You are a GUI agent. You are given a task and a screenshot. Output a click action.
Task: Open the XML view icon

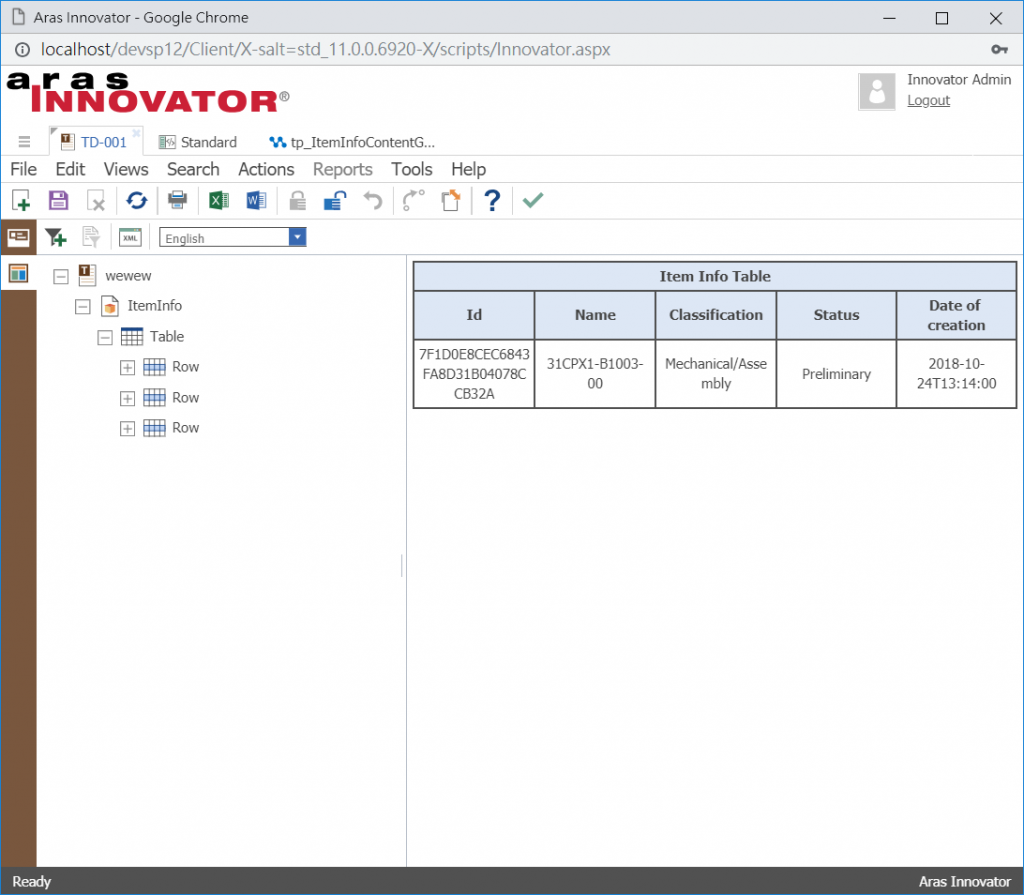coord(131,237)
